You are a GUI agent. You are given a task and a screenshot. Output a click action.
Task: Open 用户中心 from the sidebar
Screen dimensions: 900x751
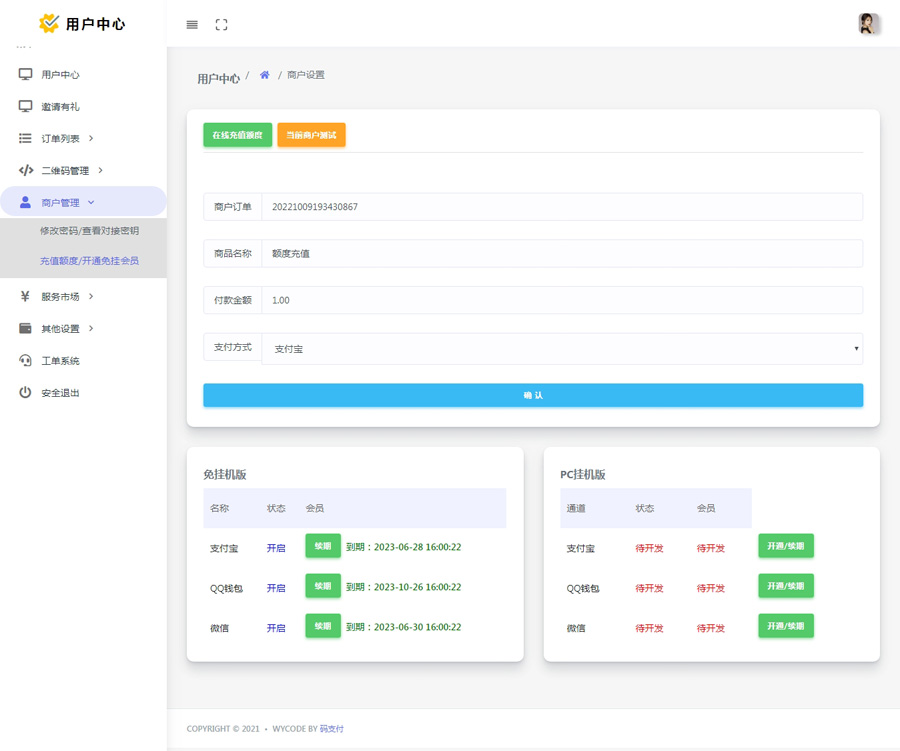pyautogui.click(x=60, y=75)
